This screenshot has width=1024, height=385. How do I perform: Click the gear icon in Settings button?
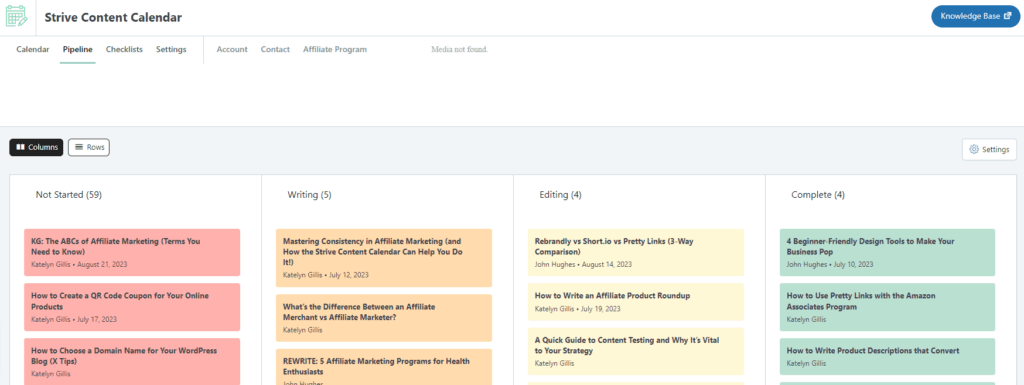[974, 149]
